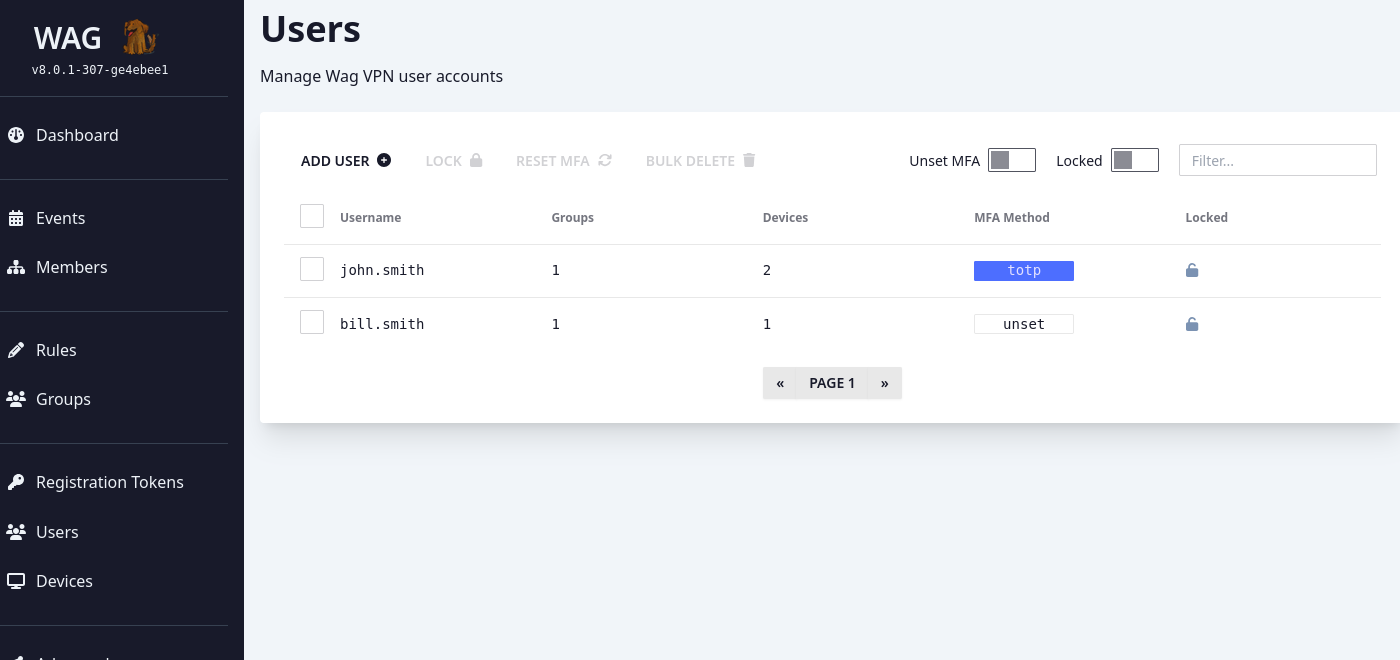Click the Devices monitor icon

pos(16,581)
